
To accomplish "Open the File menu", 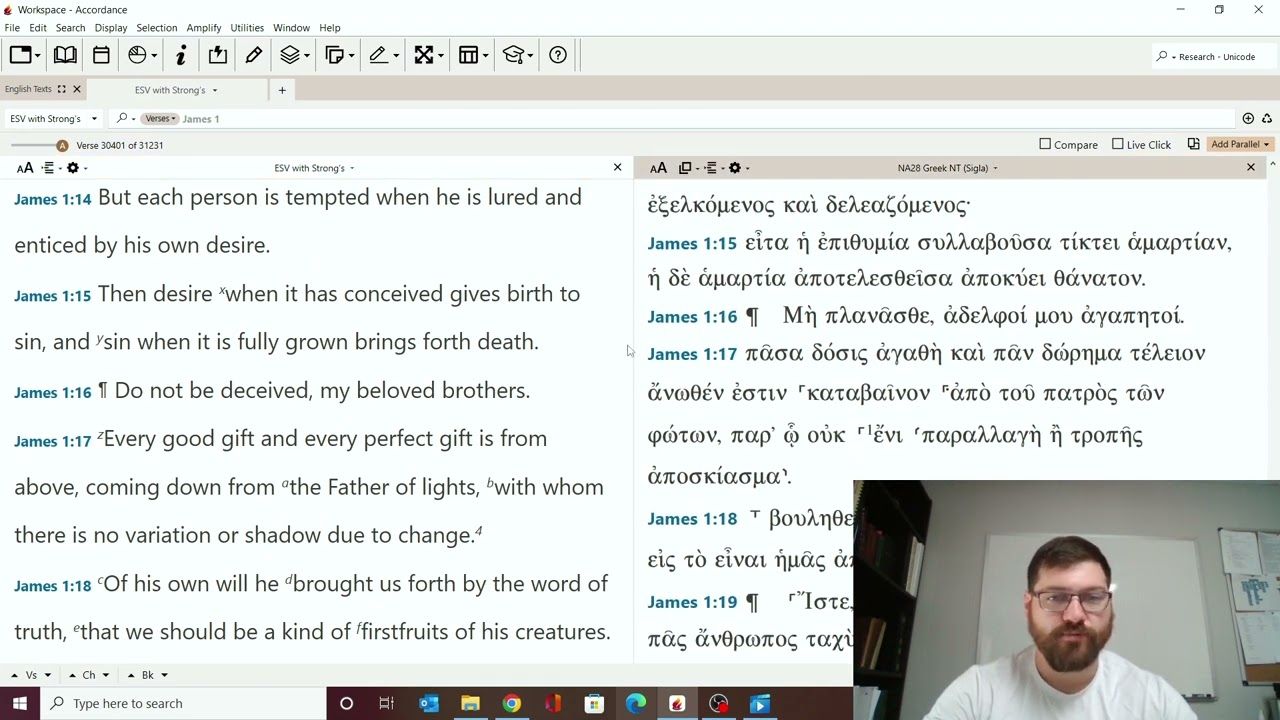I will [12, 27].
